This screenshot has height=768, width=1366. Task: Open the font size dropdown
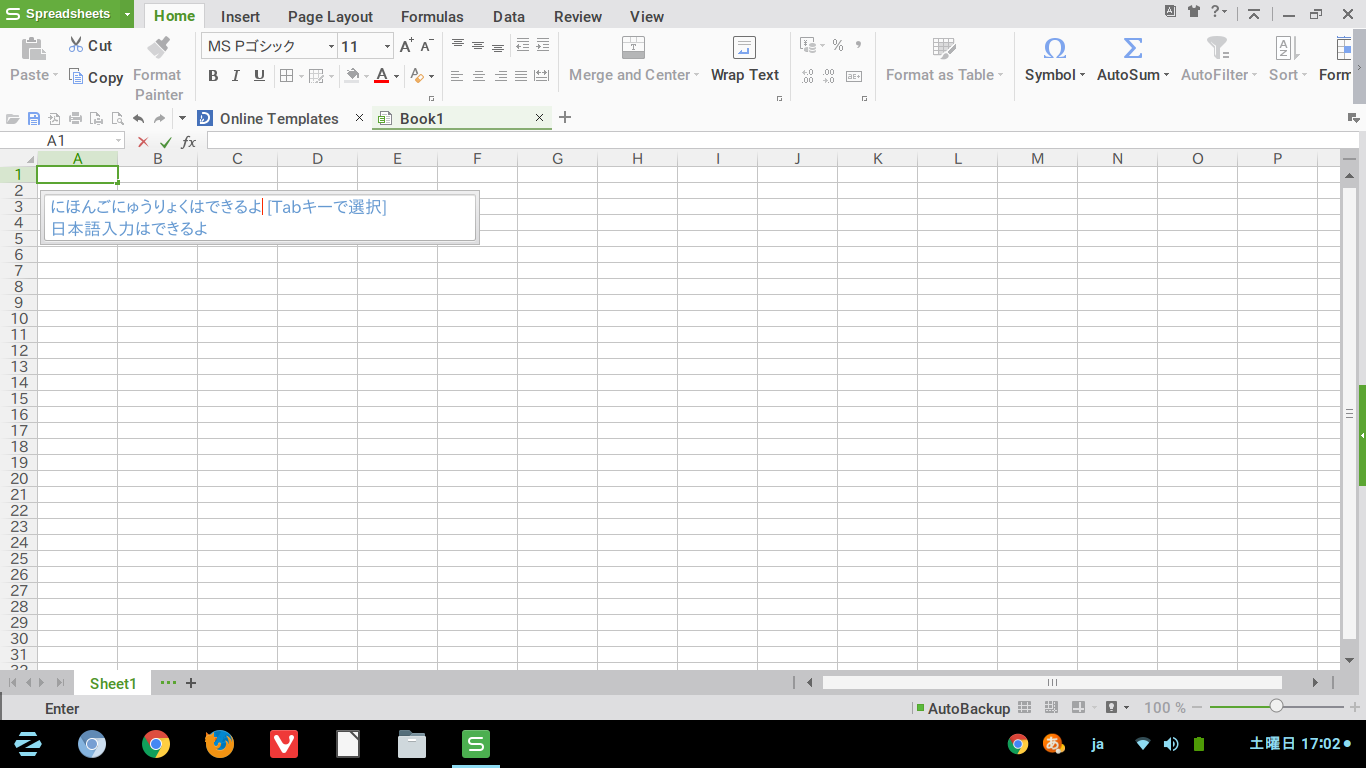pyautogui.click(x=387, y=47)
